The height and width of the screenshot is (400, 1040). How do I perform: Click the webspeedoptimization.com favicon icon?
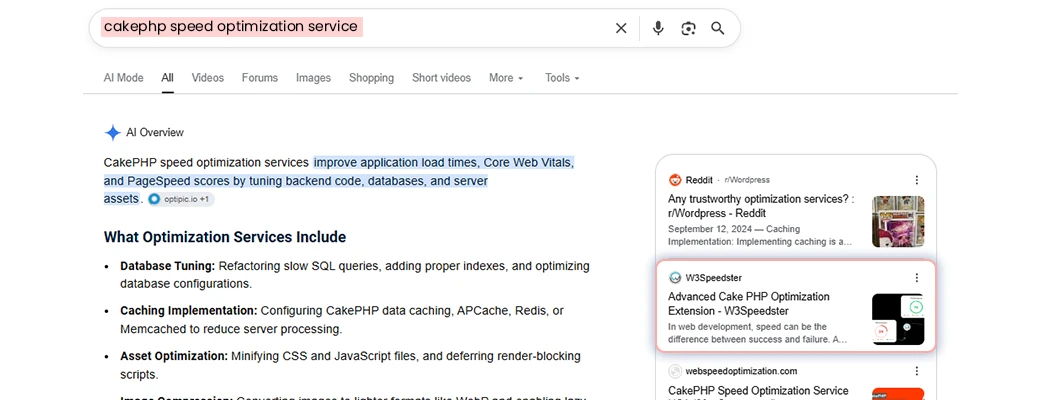tap(675, 371)
